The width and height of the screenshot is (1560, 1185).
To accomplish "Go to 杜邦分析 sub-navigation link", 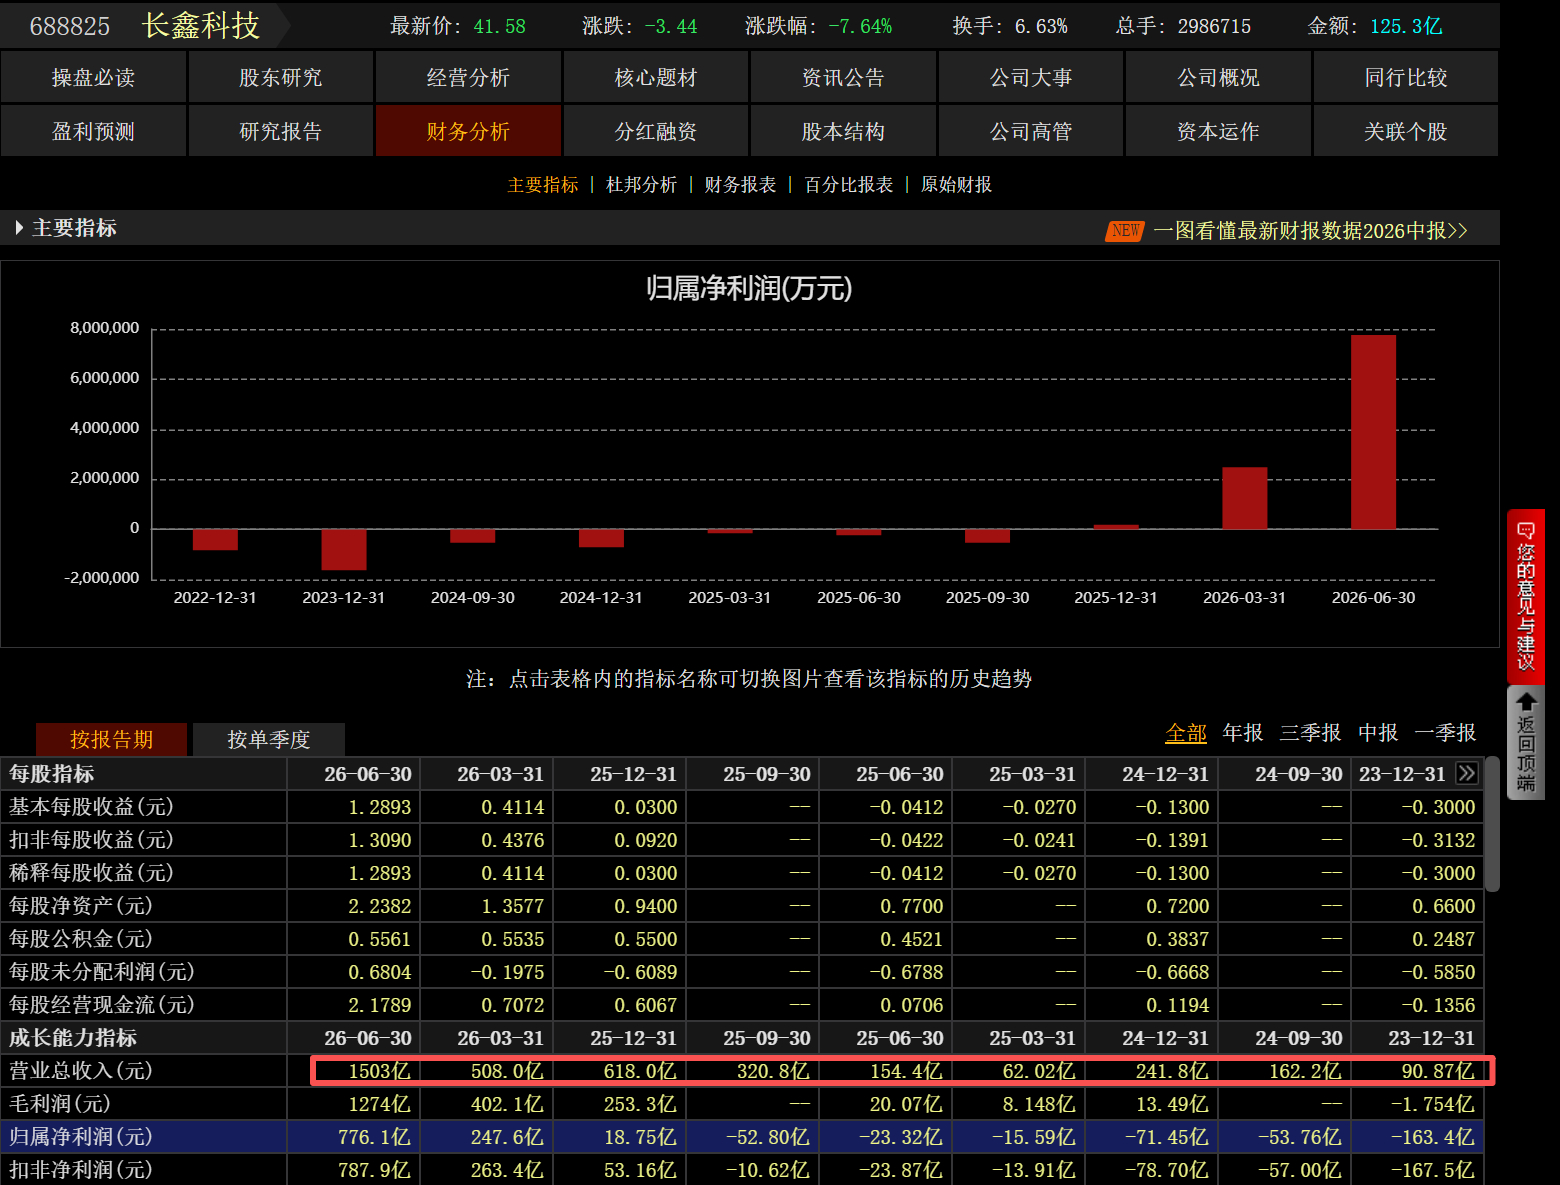I will pos(642,185).
